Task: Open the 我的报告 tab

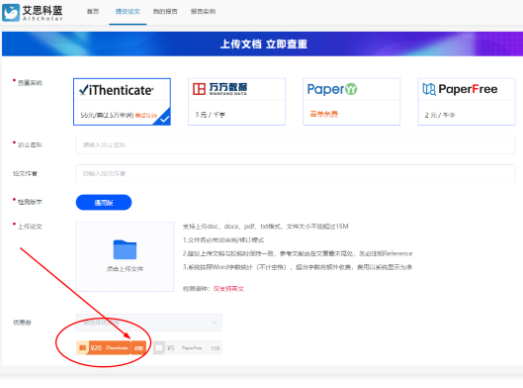Action: pyautogui.click(x=165, y=11)
